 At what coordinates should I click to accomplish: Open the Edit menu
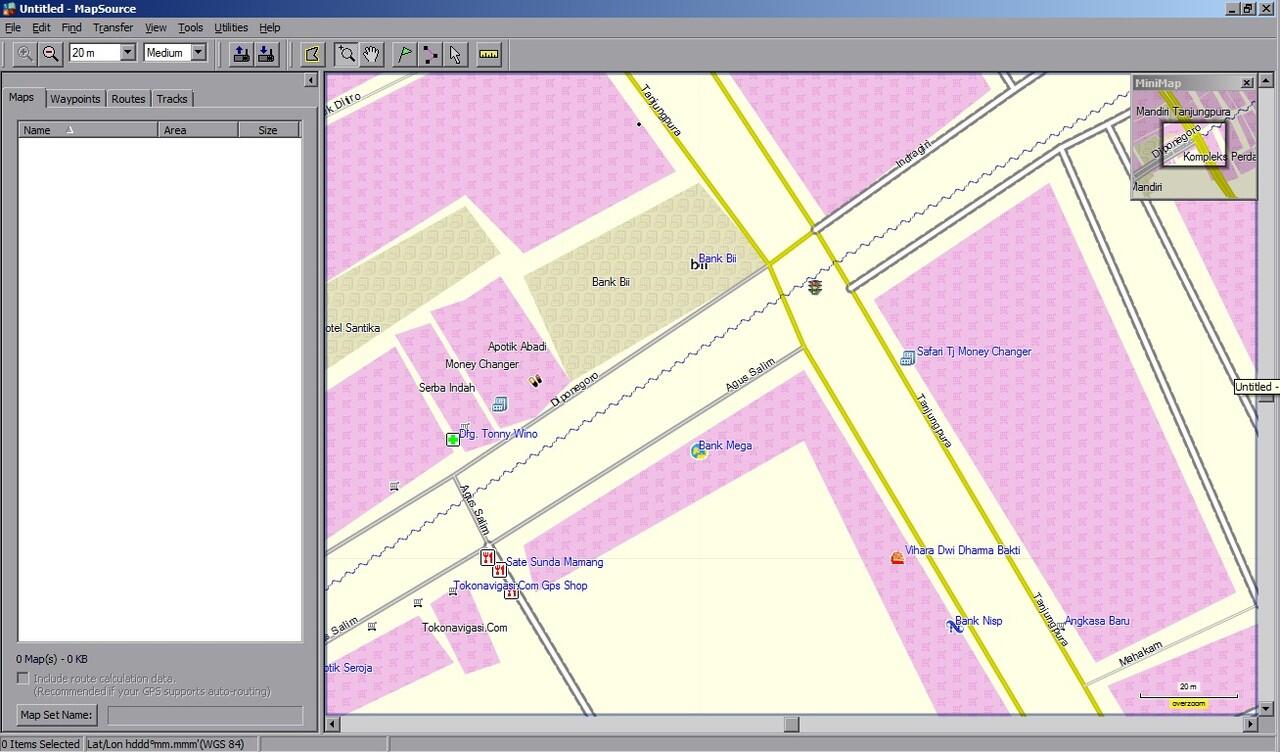41,28
